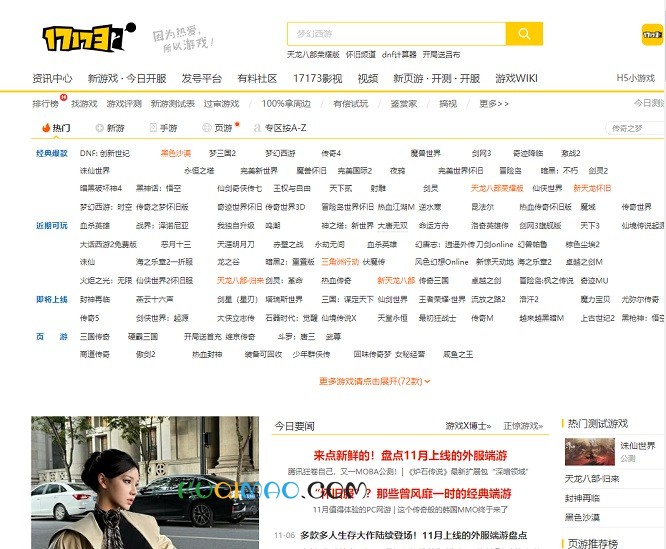Open 资讯中心 in main navigation

(x=52, y=79)
